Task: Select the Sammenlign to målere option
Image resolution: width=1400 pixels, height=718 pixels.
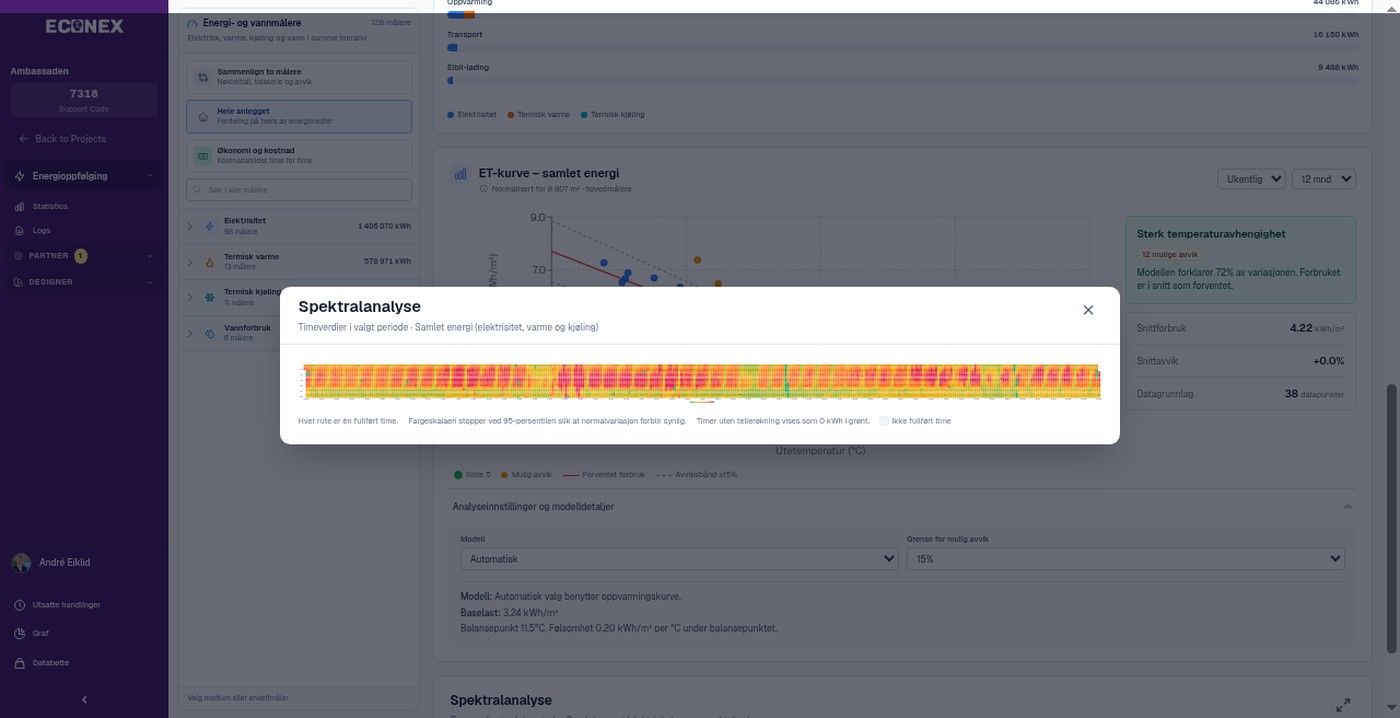Action: [299, 77]
